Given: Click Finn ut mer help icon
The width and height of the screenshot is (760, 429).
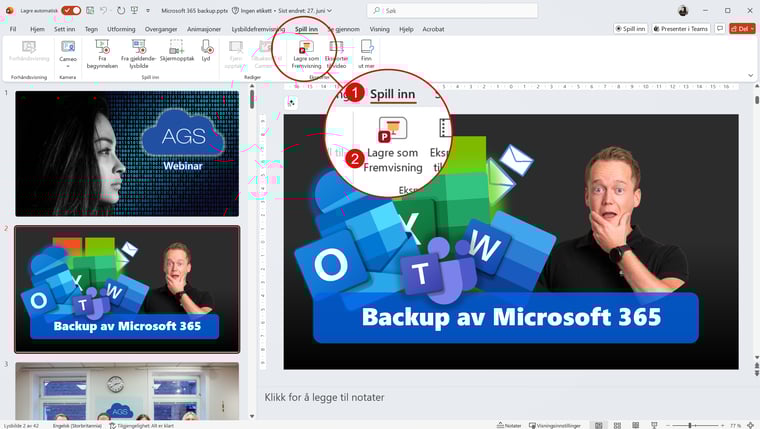Looking at the screenshot, I should [x=366, y=54].
